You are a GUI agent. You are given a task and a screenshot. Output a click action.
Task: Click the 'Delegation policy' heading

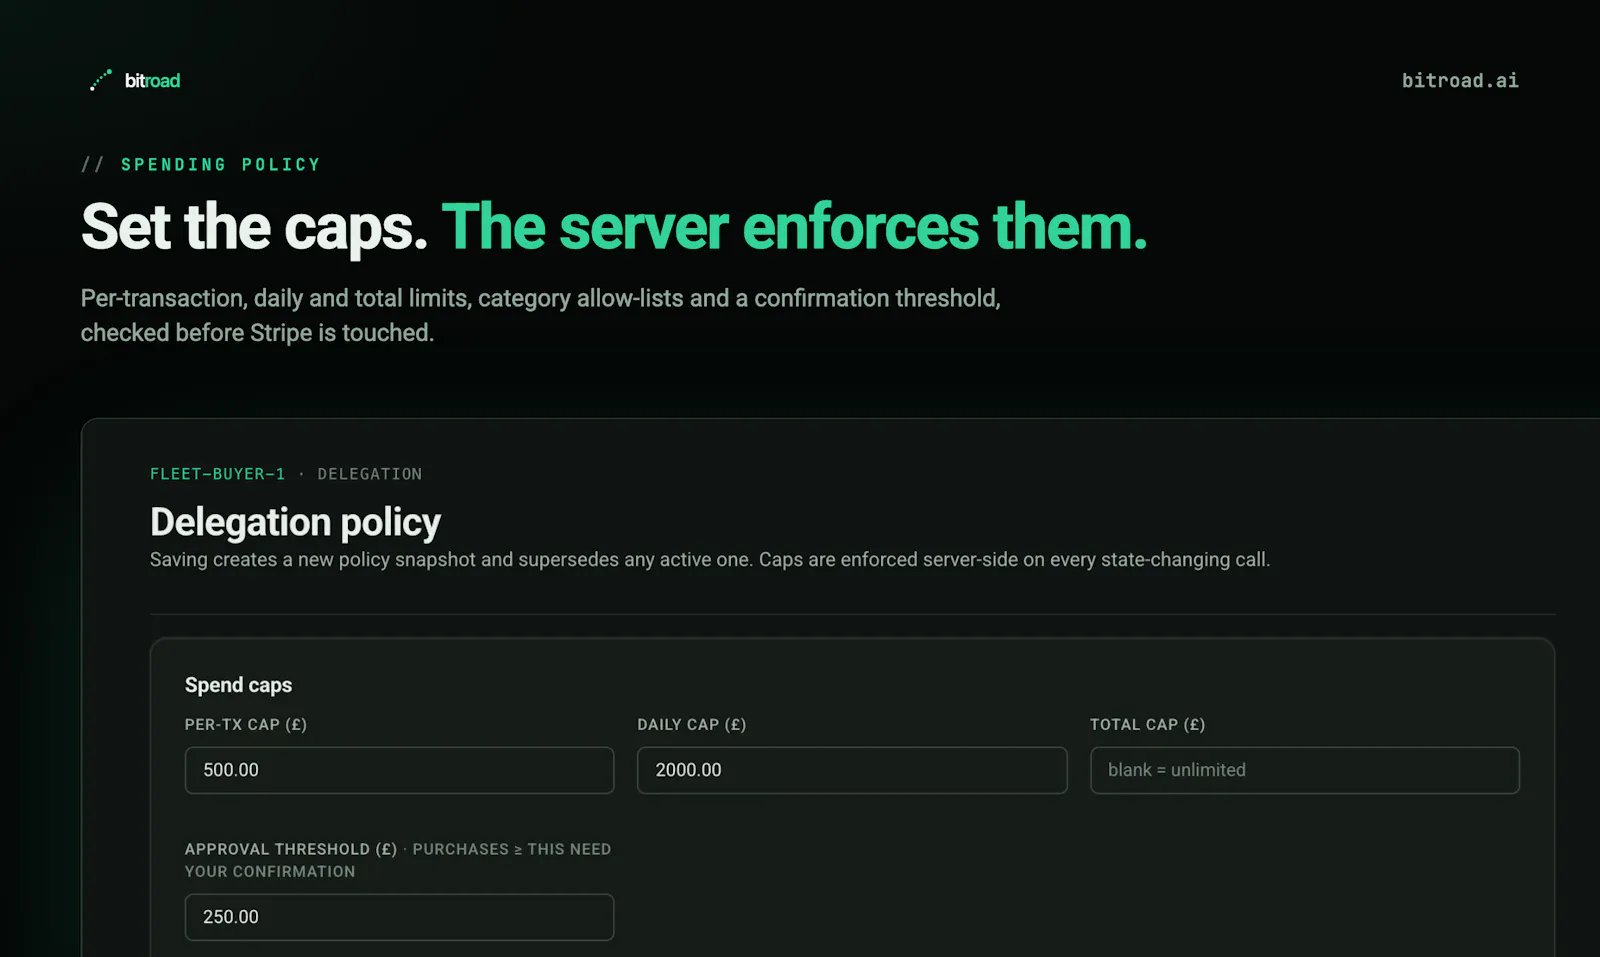coord(295,522)
